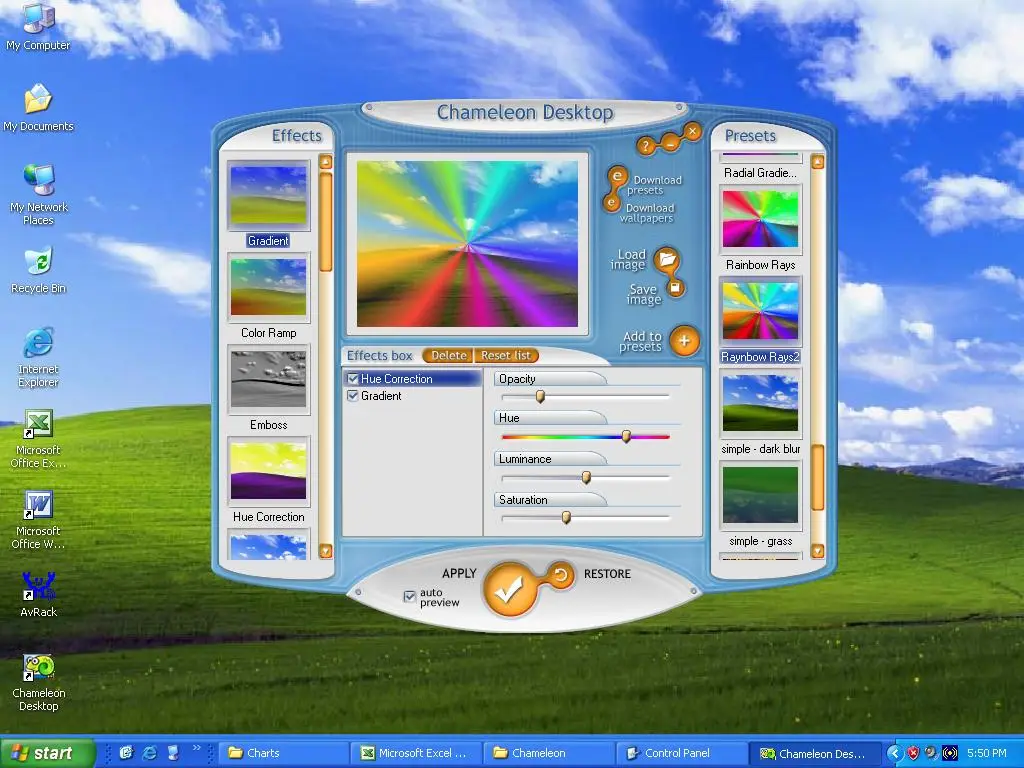Choose the simple - dark blur preset
The height and width of the screenshot is (768, 1024).
[x=760, y=403]
